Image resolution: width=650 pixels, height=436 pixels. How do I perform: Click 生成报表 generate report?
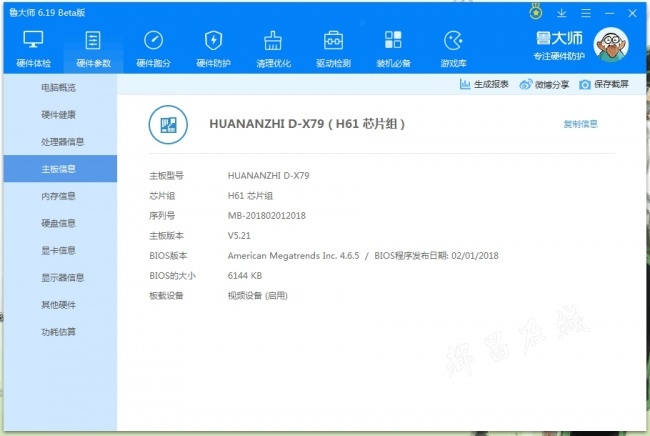pos(484,84)
